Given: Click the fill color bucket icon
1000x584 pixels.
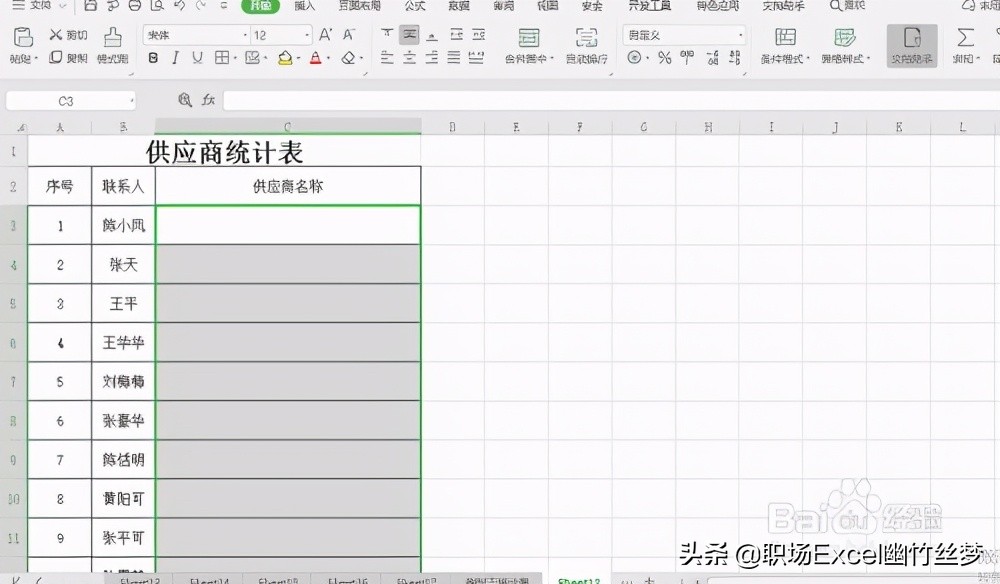Looking at the screenshot, I should coord(284,58).
